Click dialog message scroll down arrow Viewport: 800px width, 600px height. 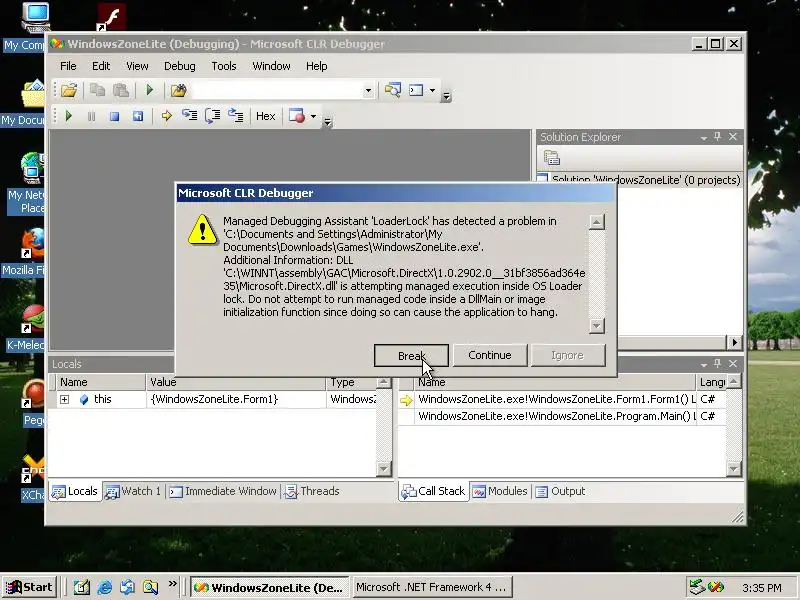click(x=597, y=326)
